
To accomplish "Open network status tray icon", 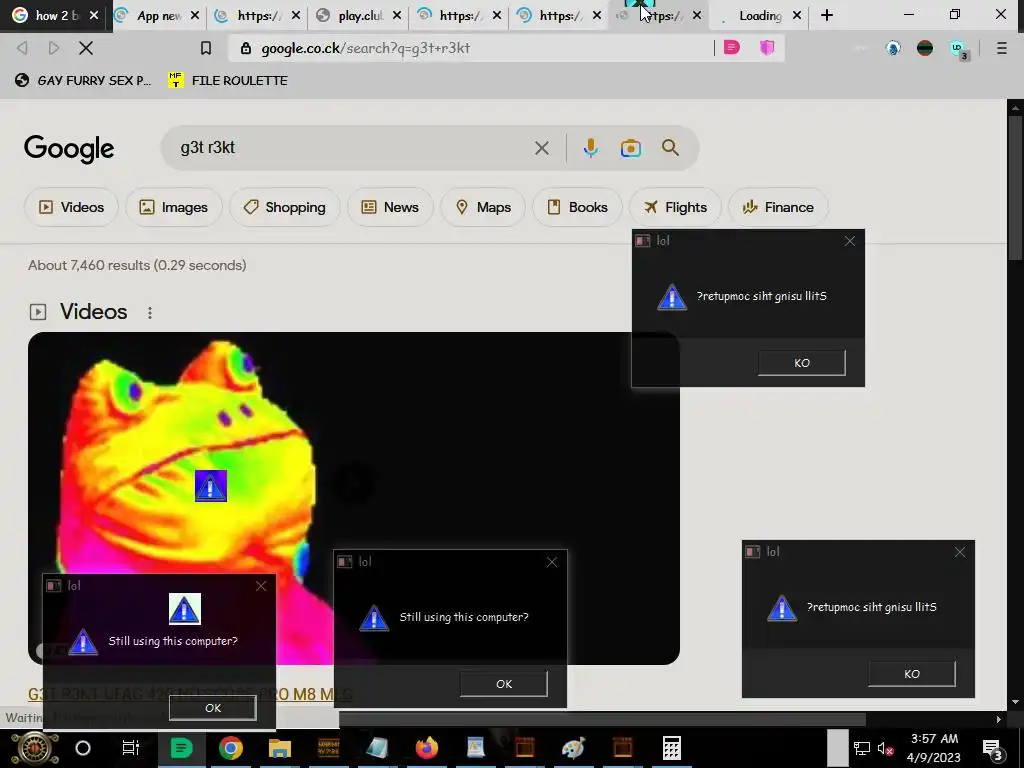I will 861,749.
